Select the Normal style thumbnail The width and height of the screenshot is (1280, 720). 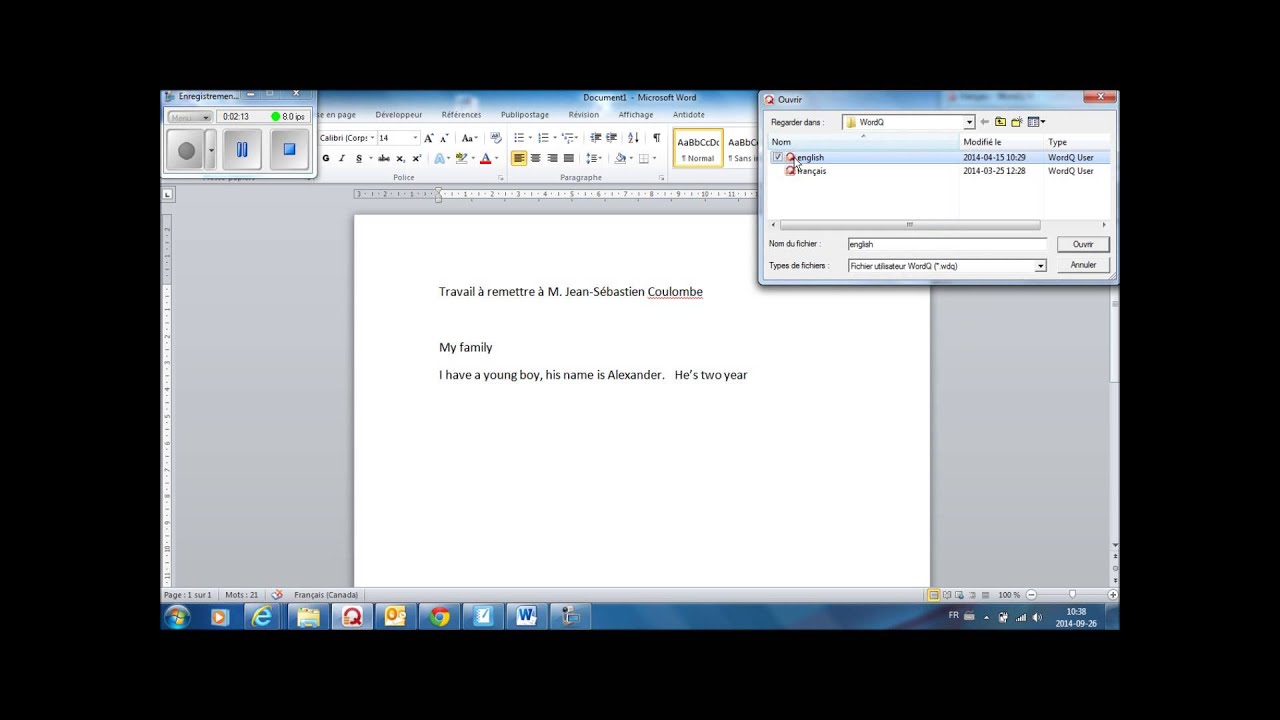coord(698,148)
